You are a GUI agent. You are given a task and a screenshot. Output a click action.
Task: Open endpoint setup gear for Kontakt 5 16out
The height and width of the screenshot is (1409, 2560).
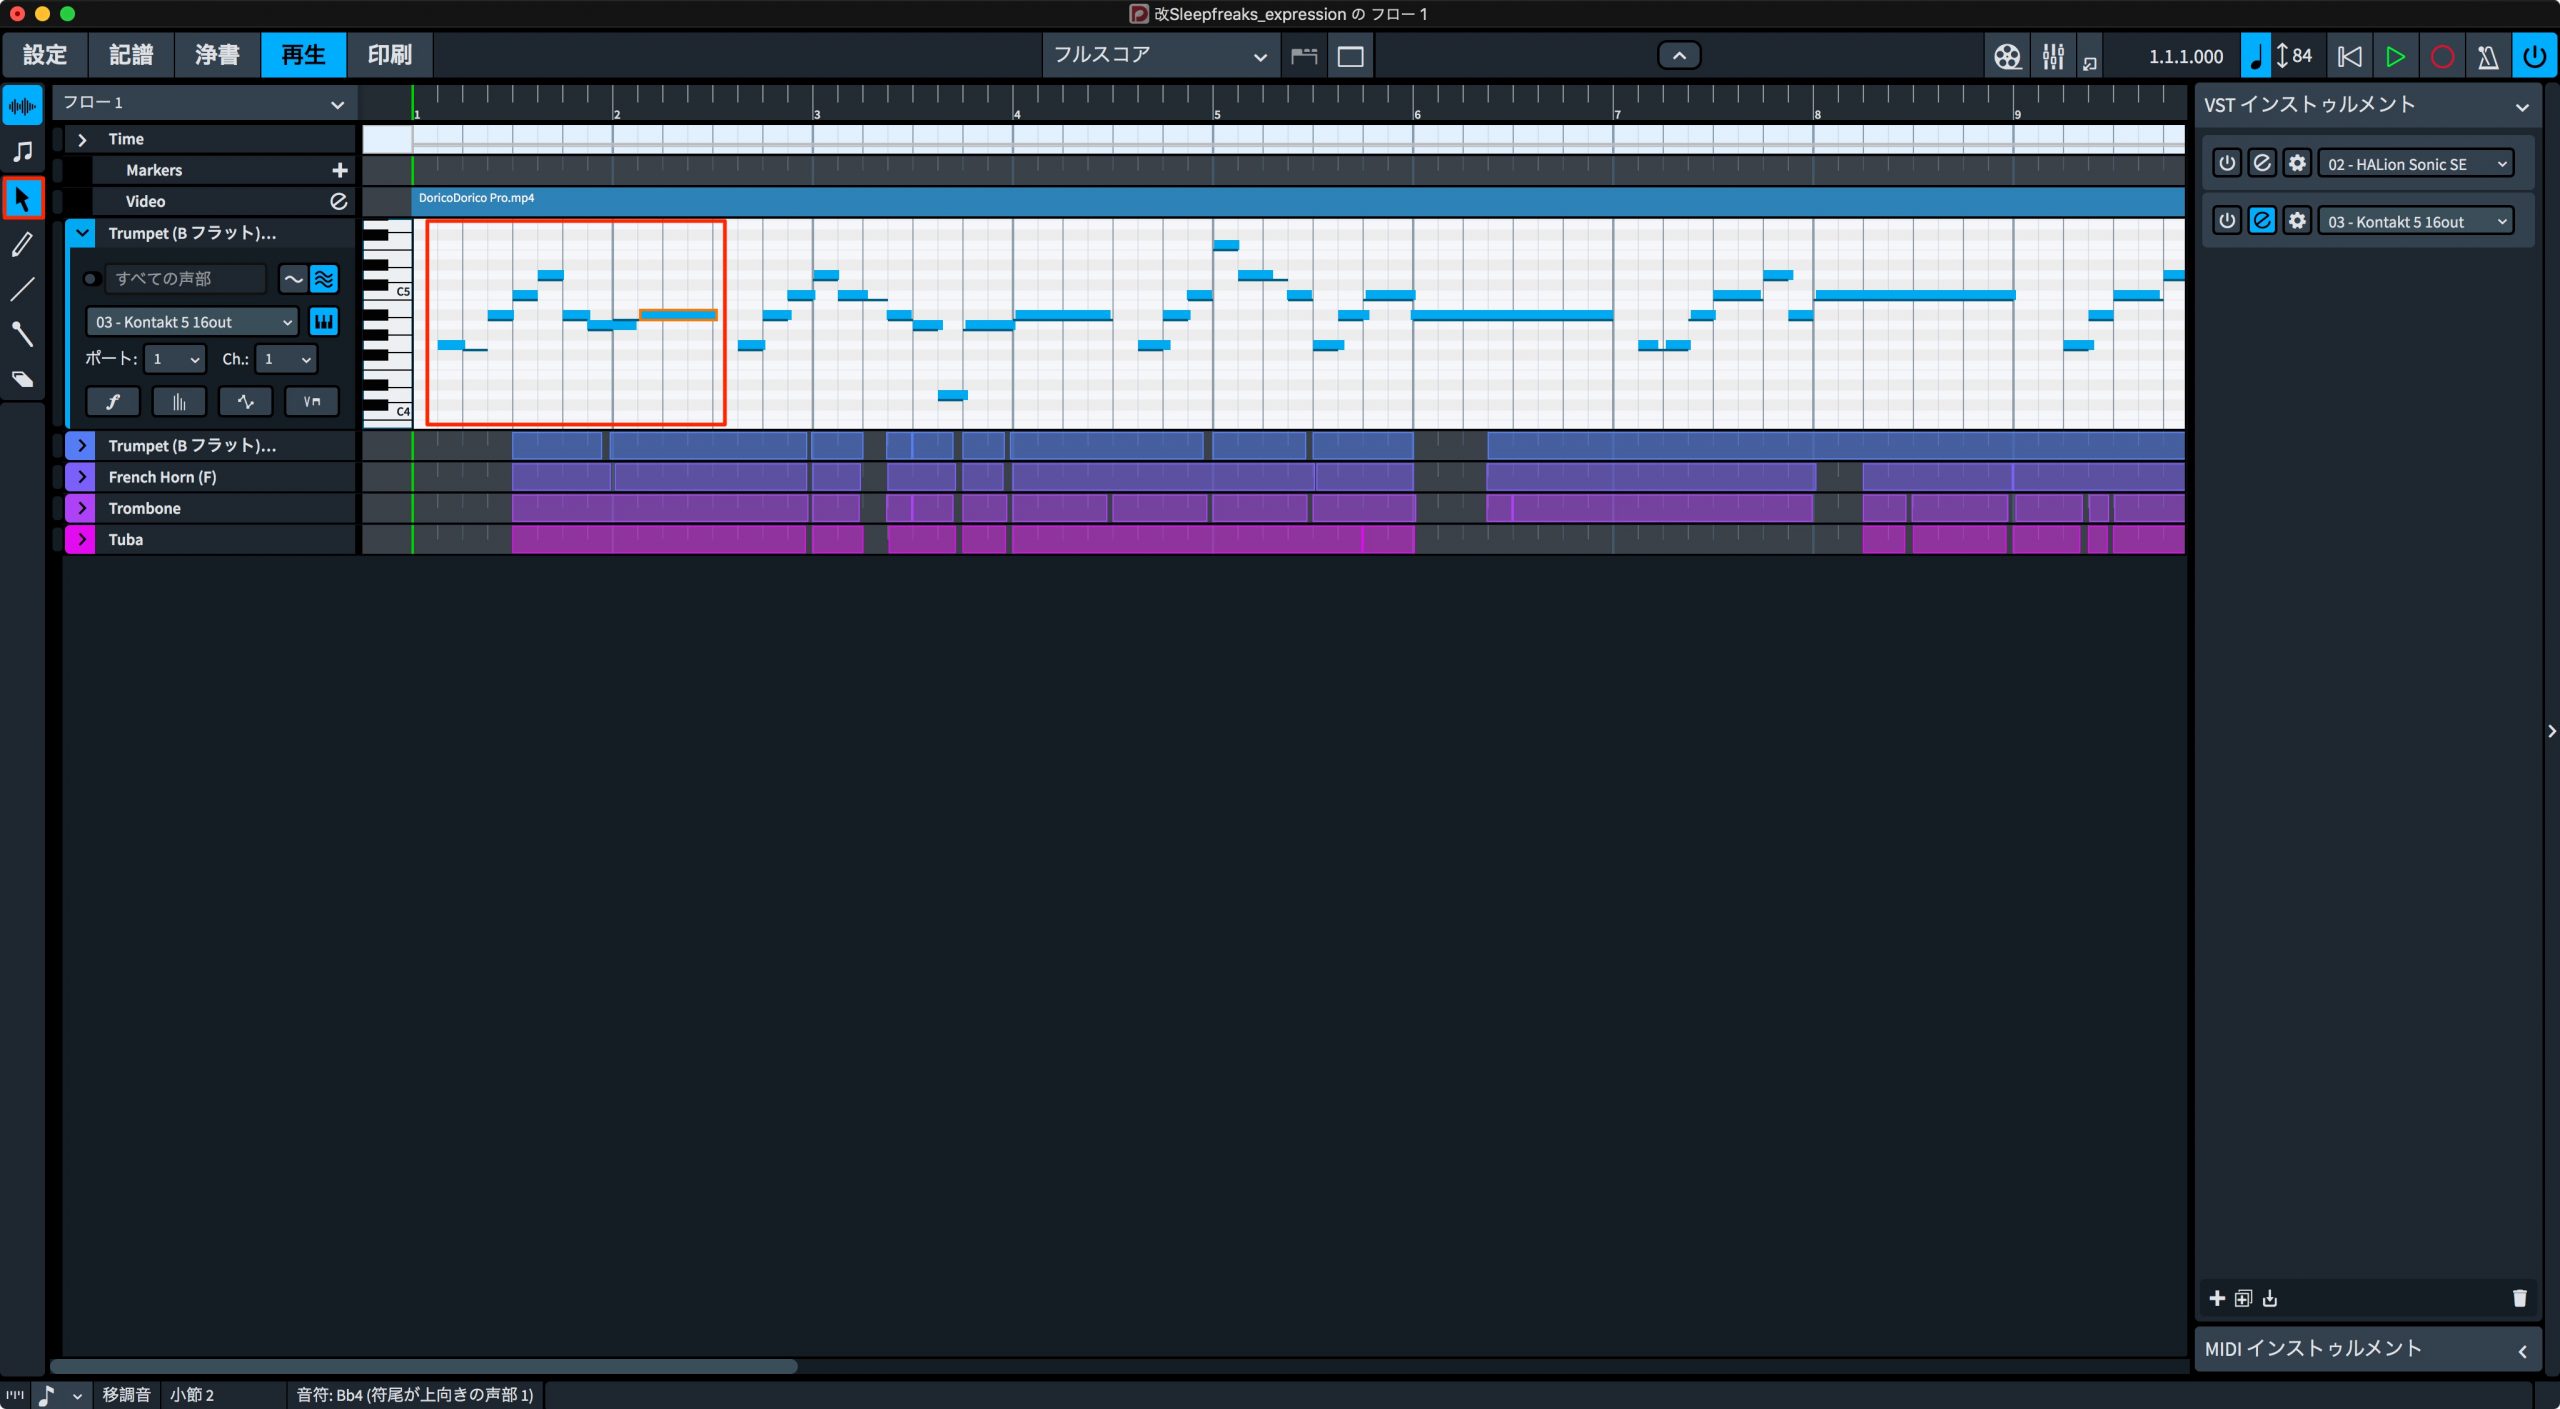(2297, 220)
